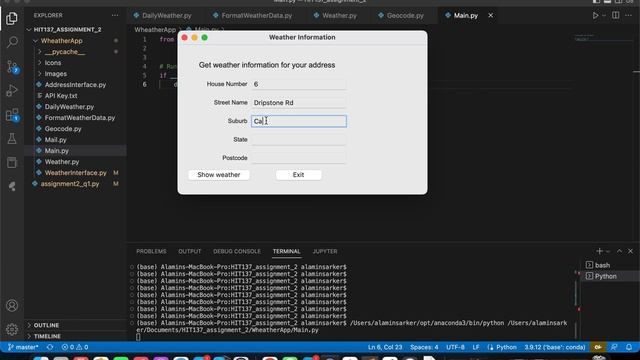Open the run button dropdown arrow
Image resolution: width=640 pixels, height=360 pixels.
click(604, 16)
